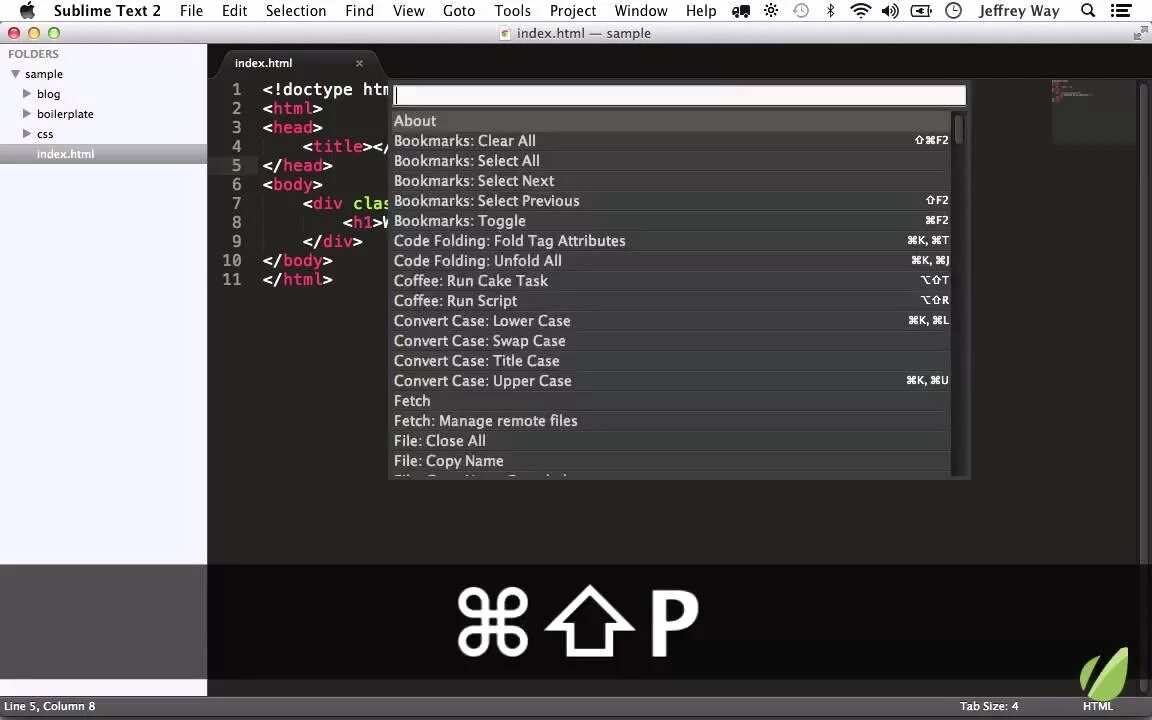Collapse the sample folder

pos(15,74)
